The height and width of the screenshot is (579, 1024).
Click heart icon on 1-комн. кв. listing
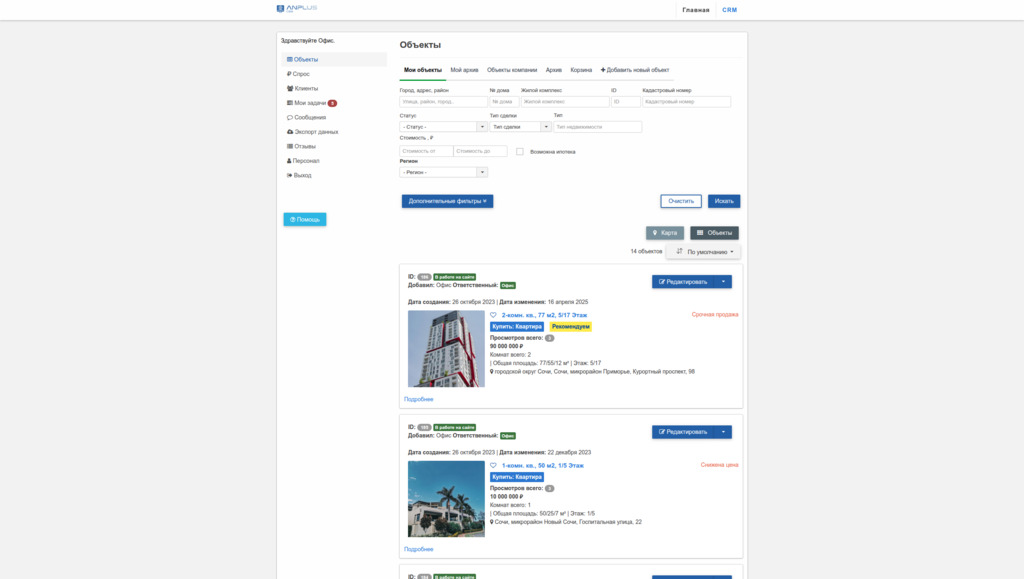[493, 465]
